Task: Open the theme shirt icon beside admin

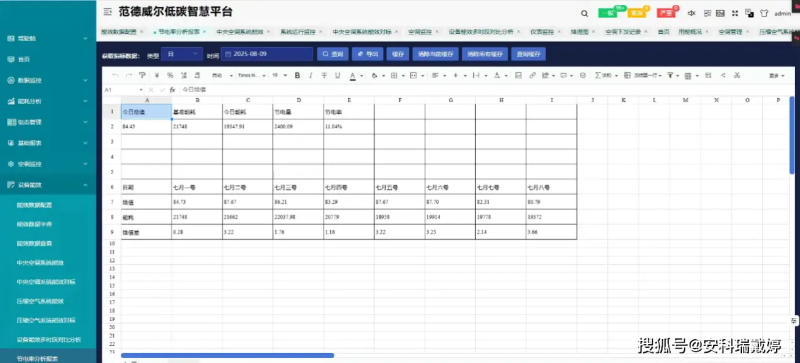Action: tap(764, 13)
